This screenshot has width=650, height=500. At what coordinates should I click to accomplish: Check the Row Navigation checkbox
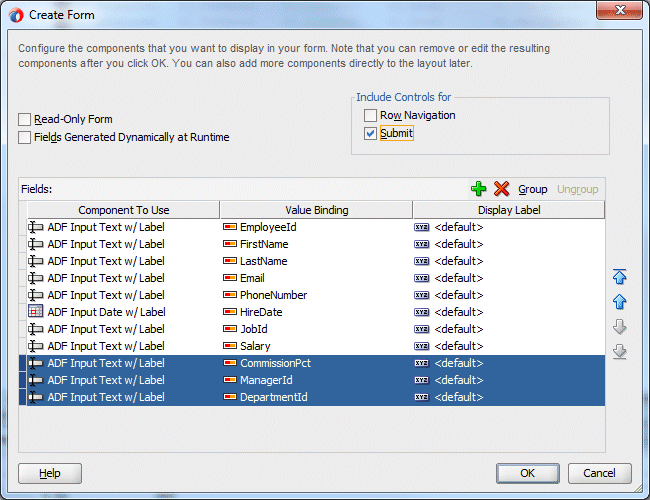[x=370, y=115]
